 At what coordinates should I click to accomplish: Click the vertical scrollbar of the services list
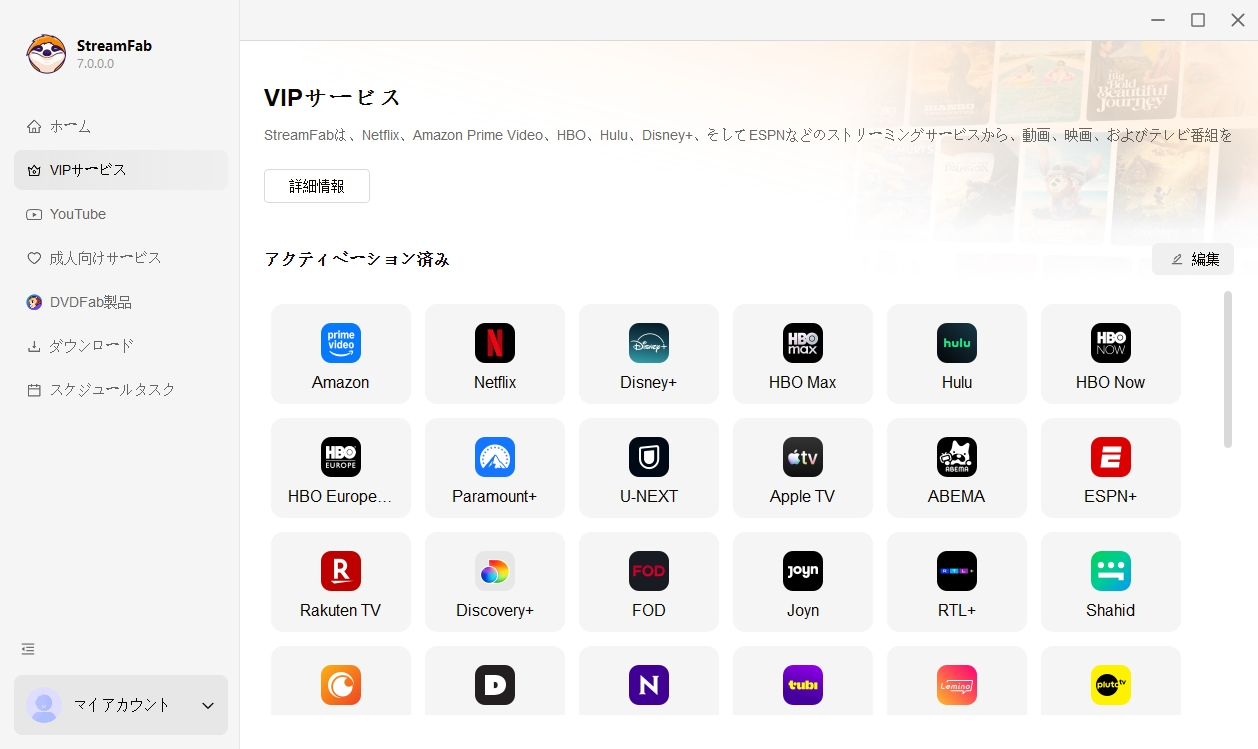click(x=1228, y=370)
